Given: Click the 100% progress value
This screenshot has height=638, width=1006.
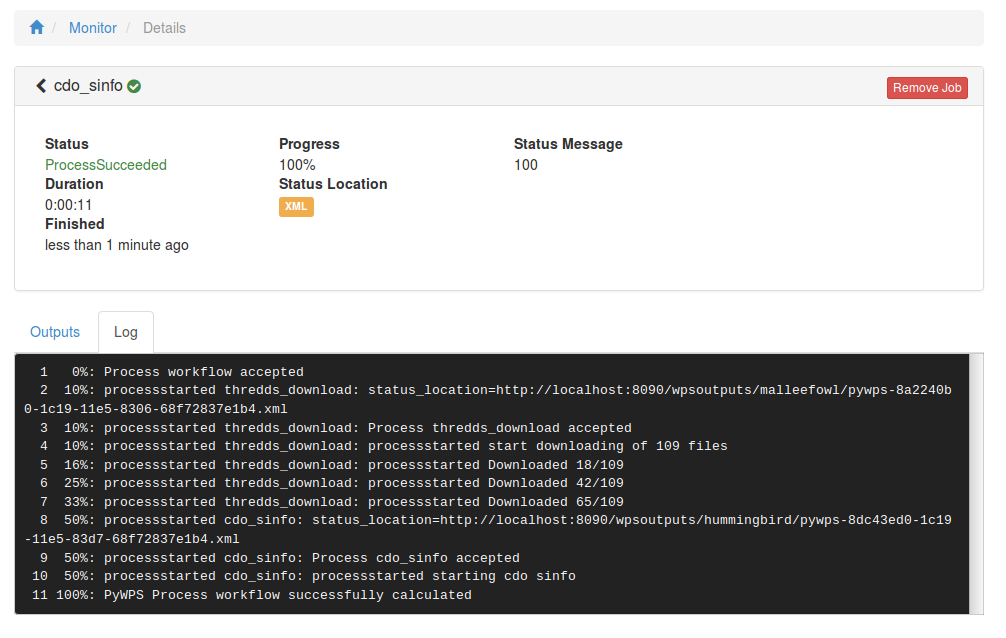Looking at the screenshot, I should coord(297,165).
